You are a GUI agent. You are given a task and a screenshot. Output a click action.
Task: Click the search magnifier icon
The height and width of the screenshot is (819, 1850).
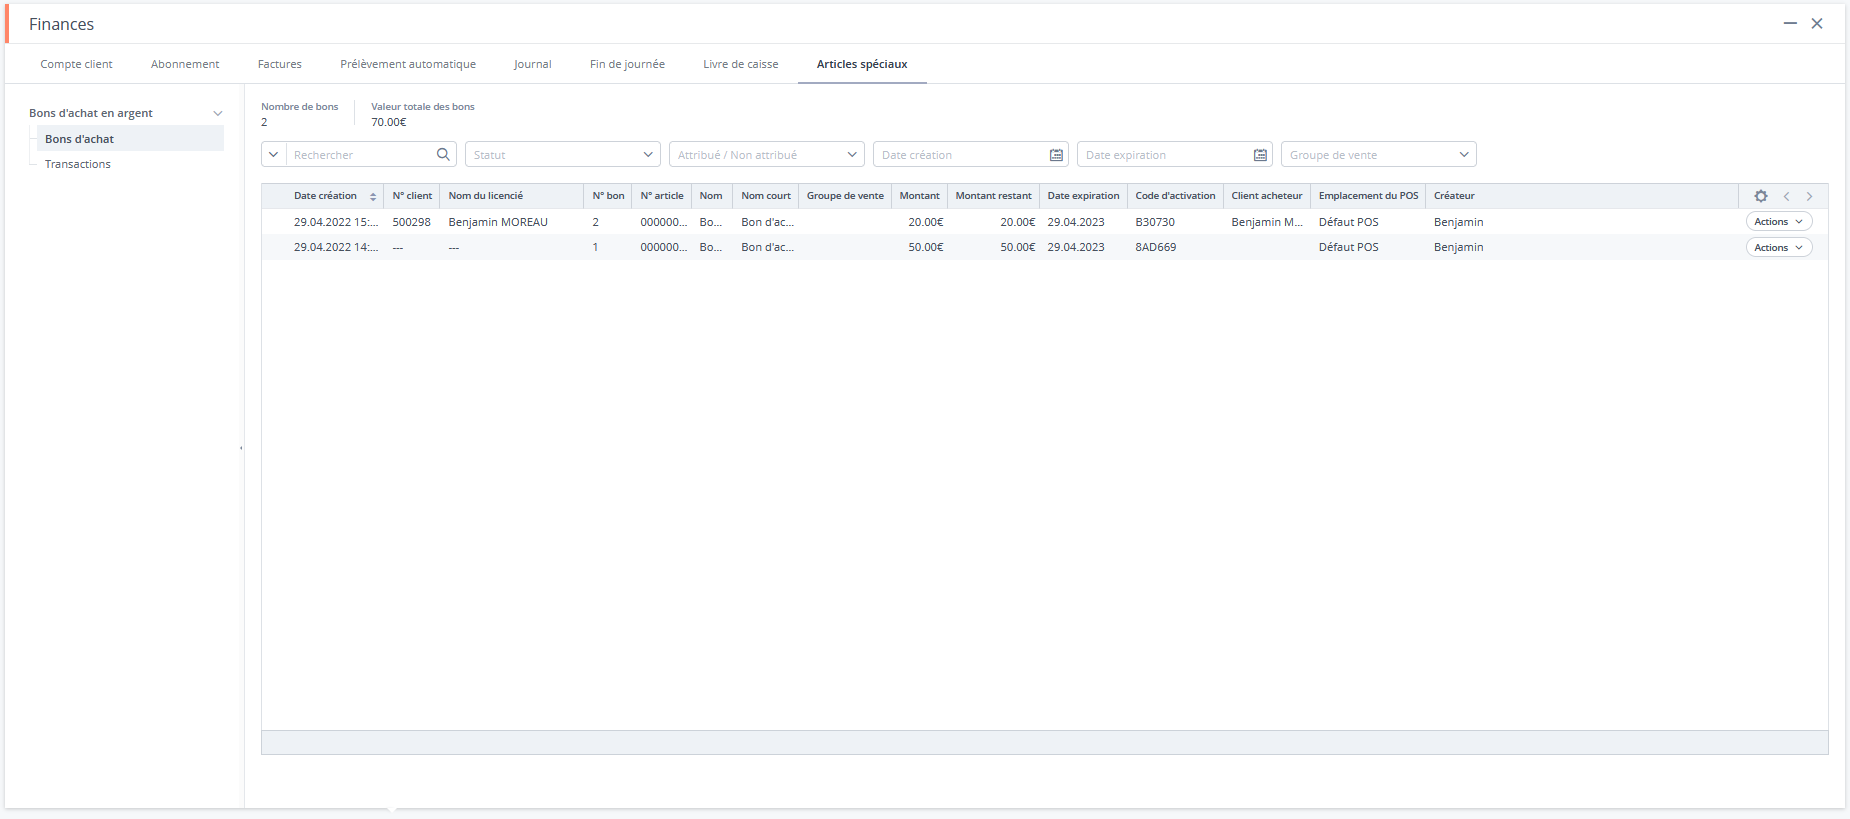point(443,155)
